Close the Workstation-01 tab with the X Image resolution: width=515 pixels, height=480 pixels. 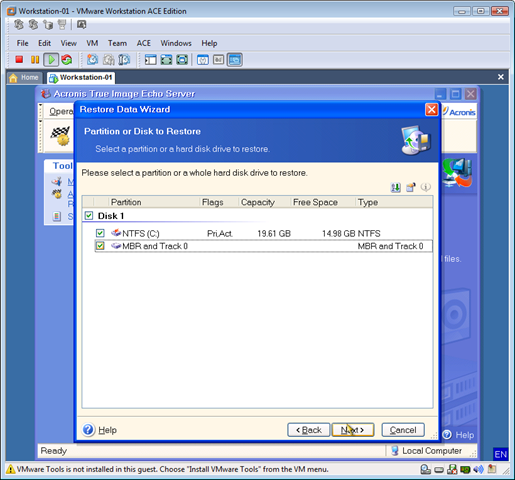click(500, 77)
